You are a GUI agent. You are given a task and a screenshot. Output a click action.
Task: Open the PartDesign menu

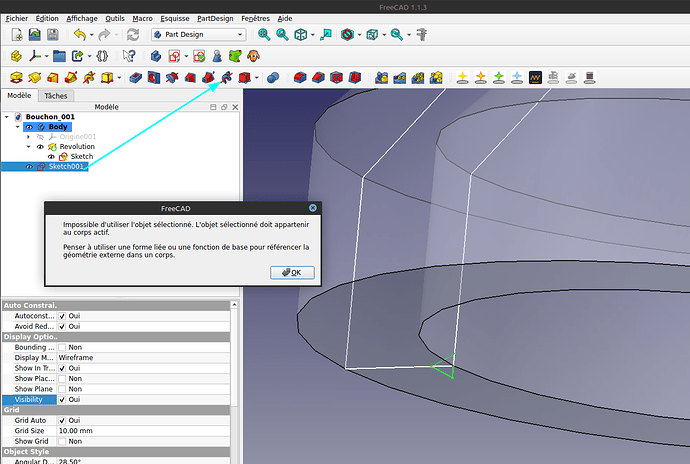(215, 18)
